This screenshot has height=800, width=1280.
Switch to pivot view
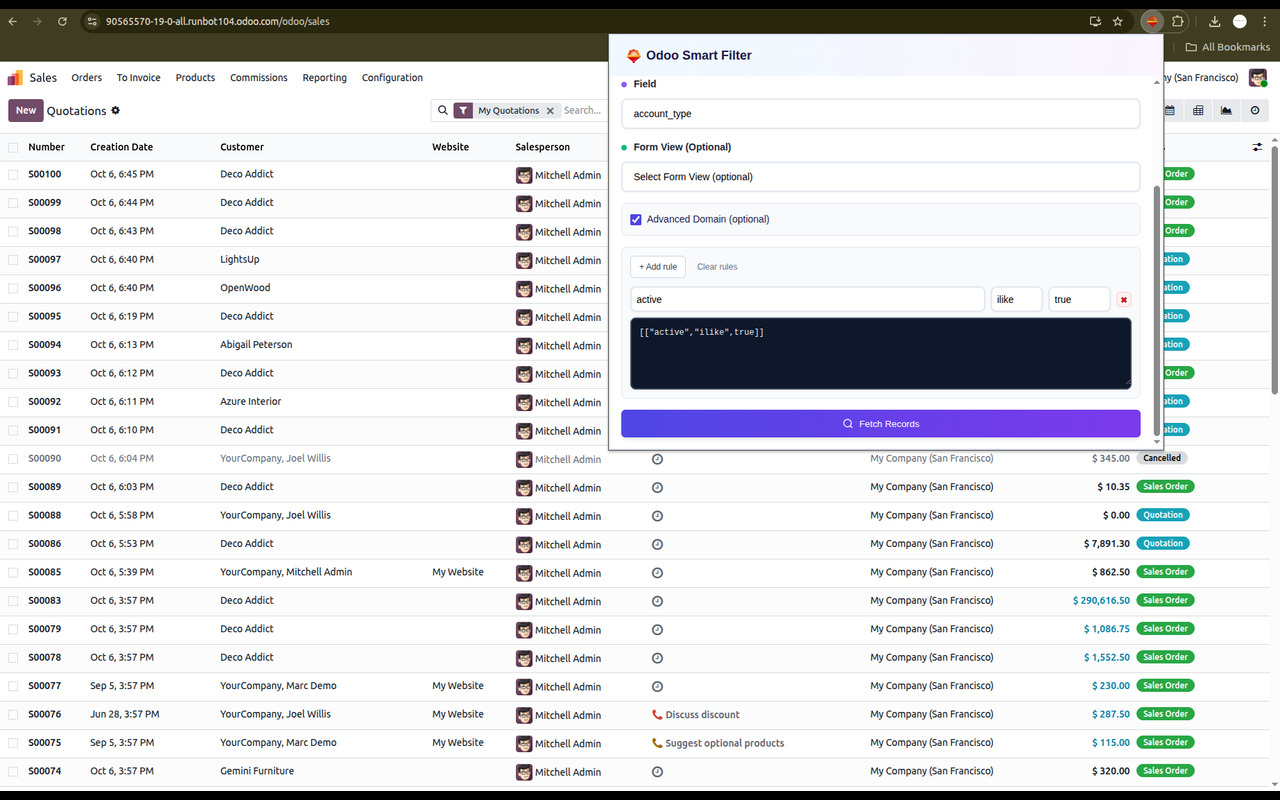pyautogui.click(x=1198, y=111)
